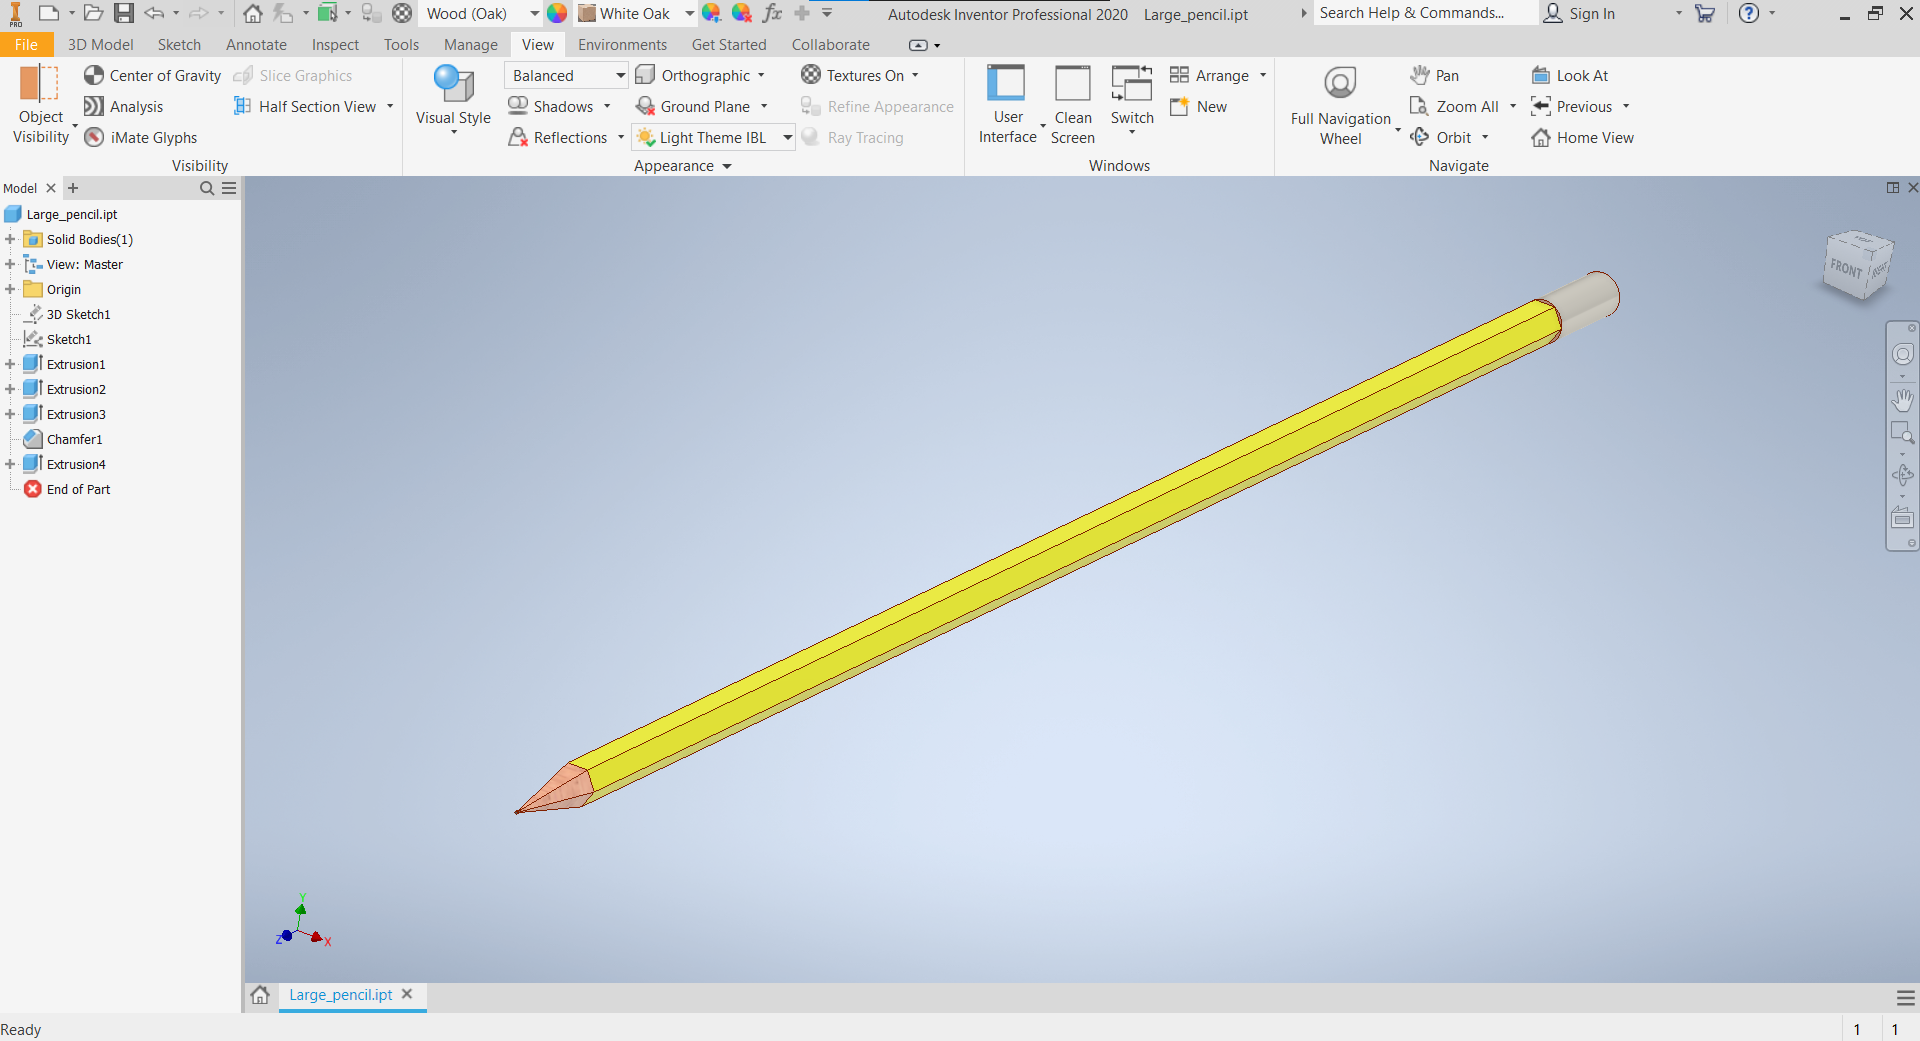Toggle Clean Screen mode

pyautogui.click(x=1073, y=106)
